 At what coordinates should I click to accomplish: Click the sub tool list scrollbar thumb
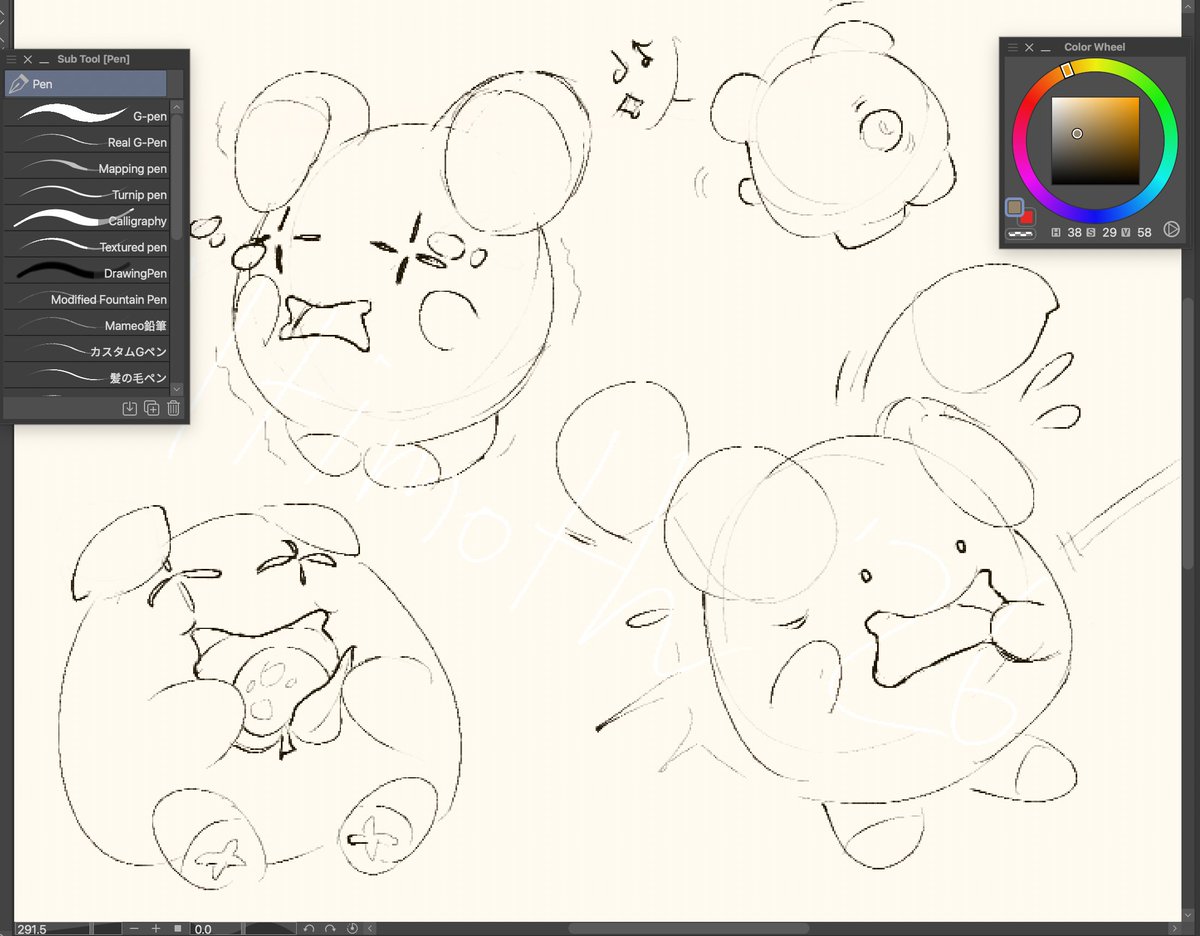(x=177, y=176)
